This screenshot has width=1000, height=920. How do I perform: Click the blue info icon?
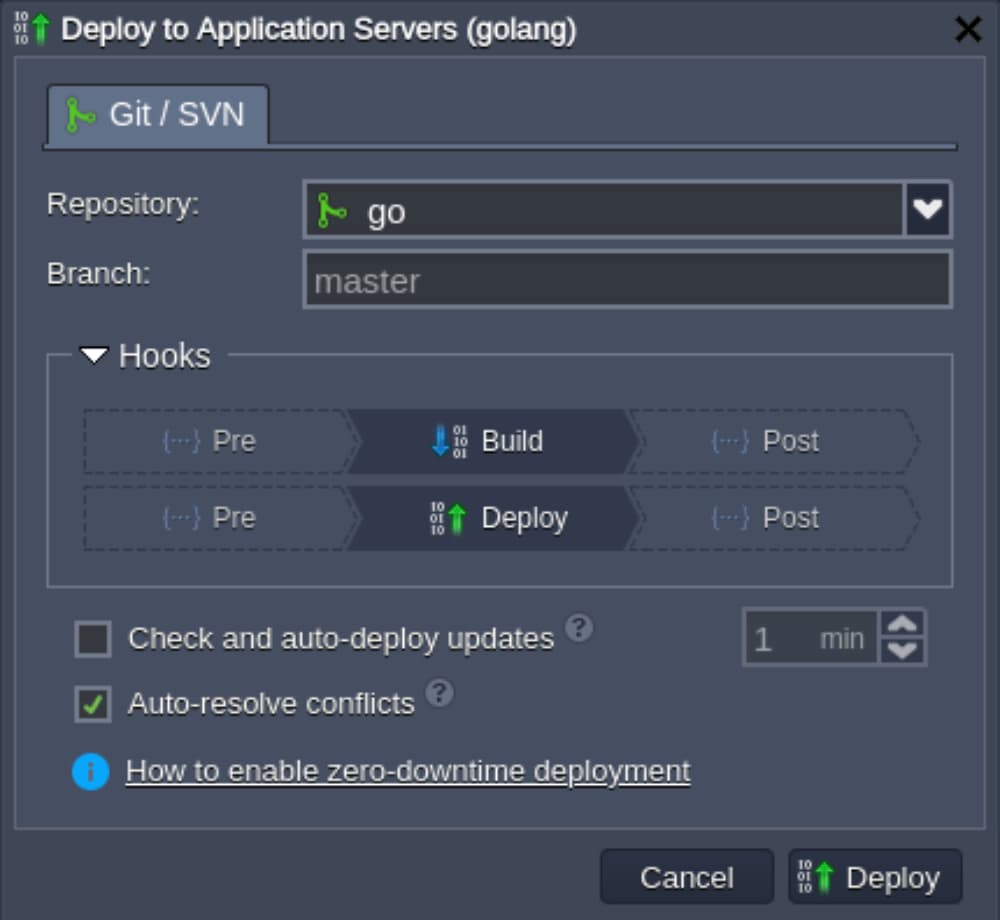[x=91, y=772]
